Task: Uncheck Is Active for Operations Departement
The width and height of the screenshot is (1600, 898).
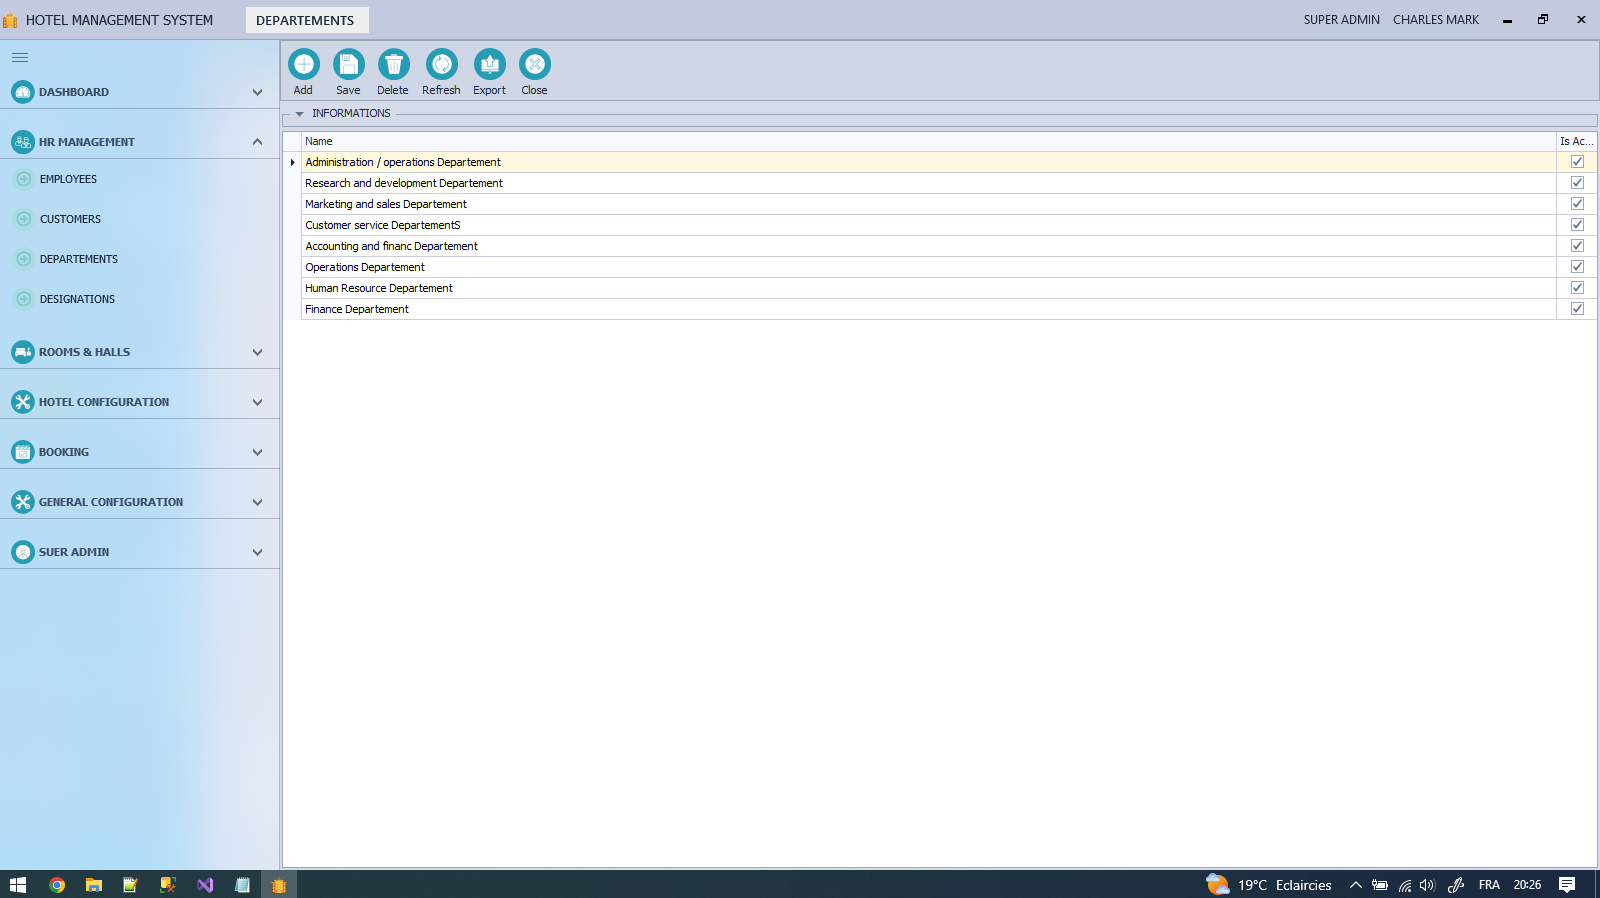Action: 1577,267
